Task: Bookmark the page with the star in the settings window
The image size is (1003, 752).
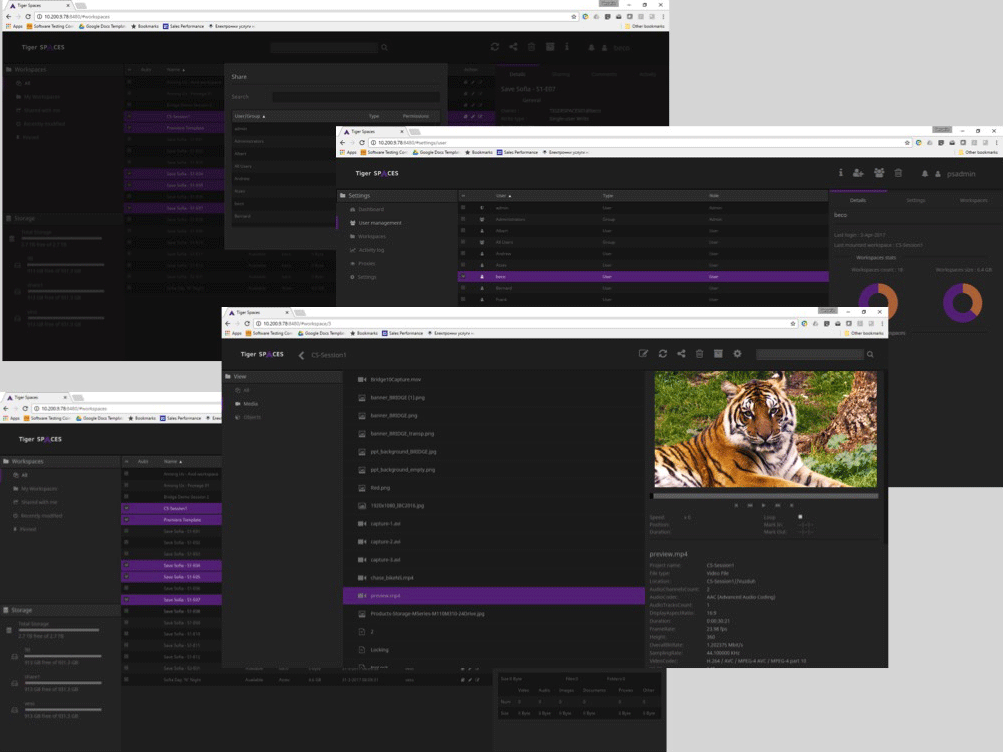Action: [x=907, y=143]
